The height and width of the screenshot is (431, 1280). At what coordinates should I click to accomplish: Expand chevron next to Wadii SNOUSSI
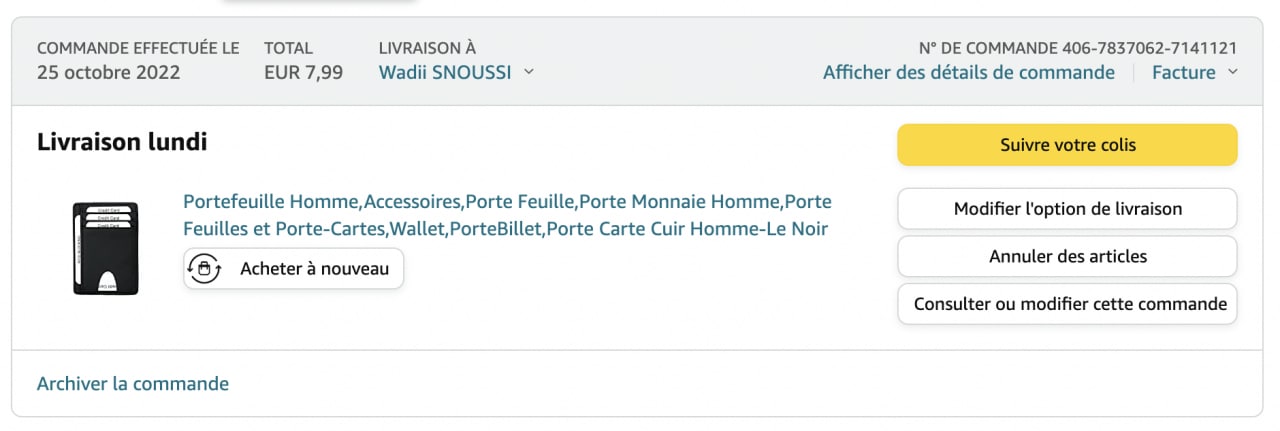(x=529, y=72)
